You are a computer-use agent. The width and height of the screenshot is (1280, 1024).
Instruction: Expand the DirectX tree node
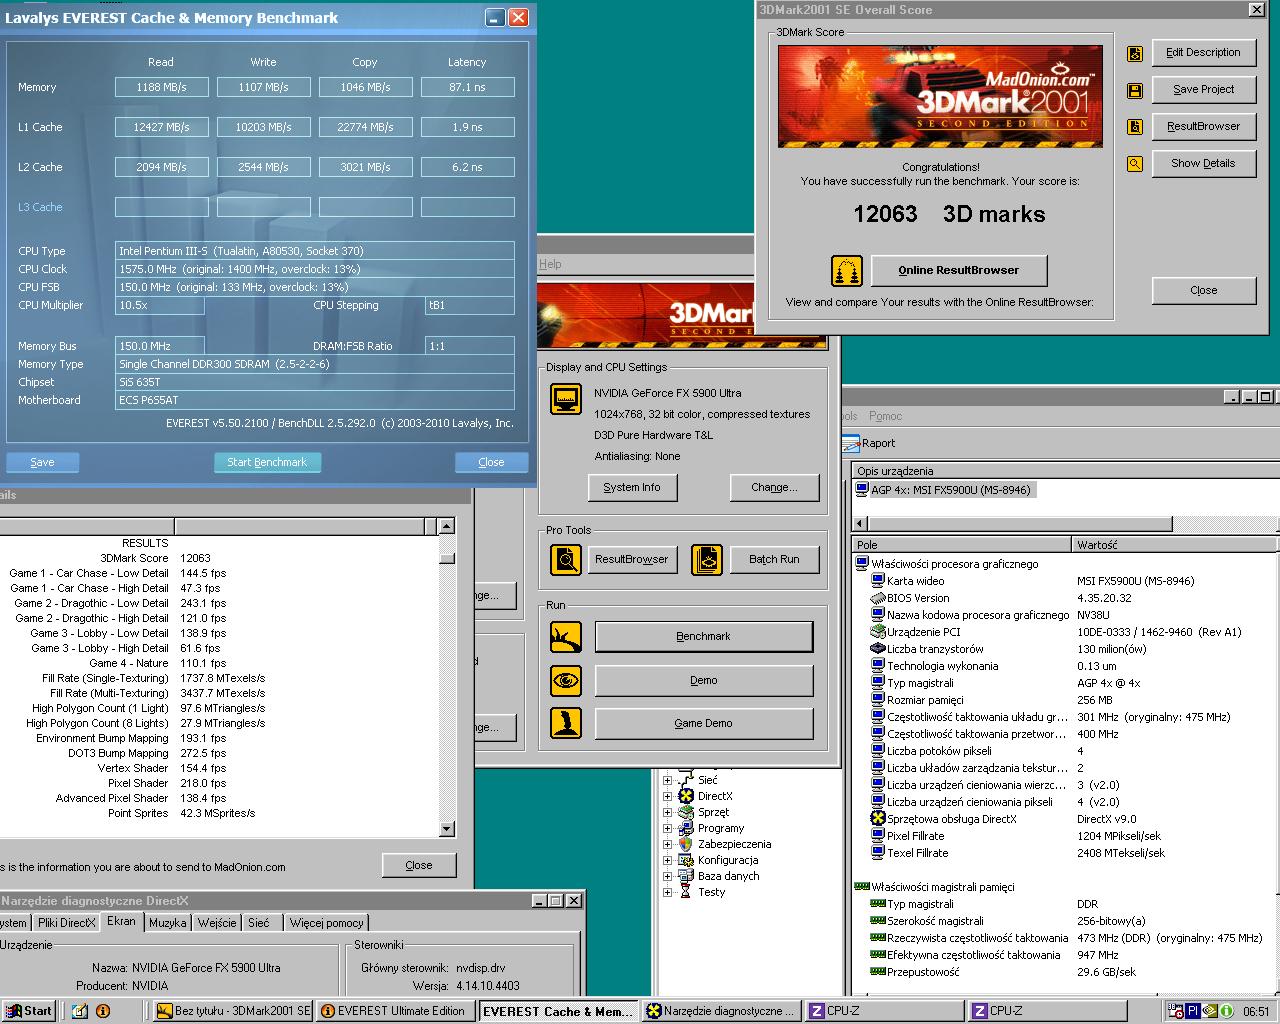[668, 796]
